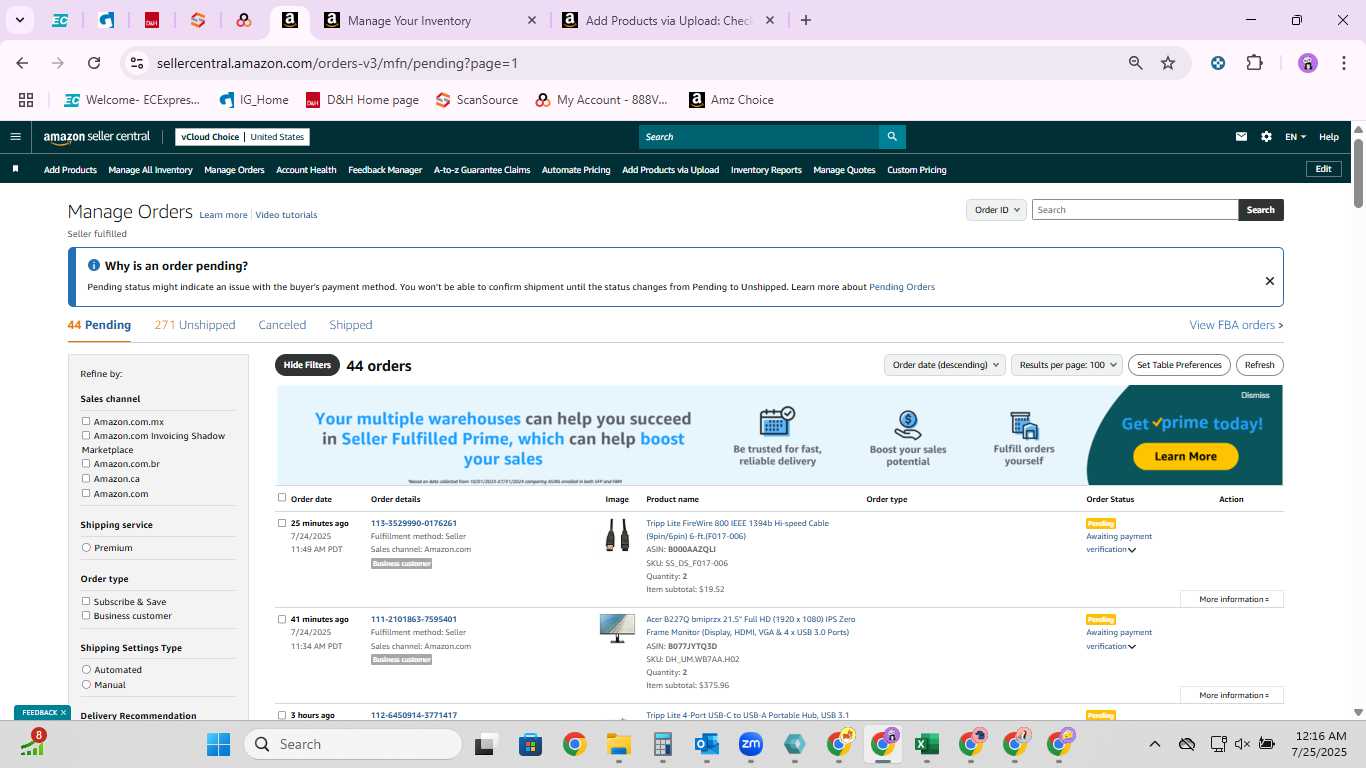
Task: Check the Subscribe & Save order type
Action: coord(86,602)
